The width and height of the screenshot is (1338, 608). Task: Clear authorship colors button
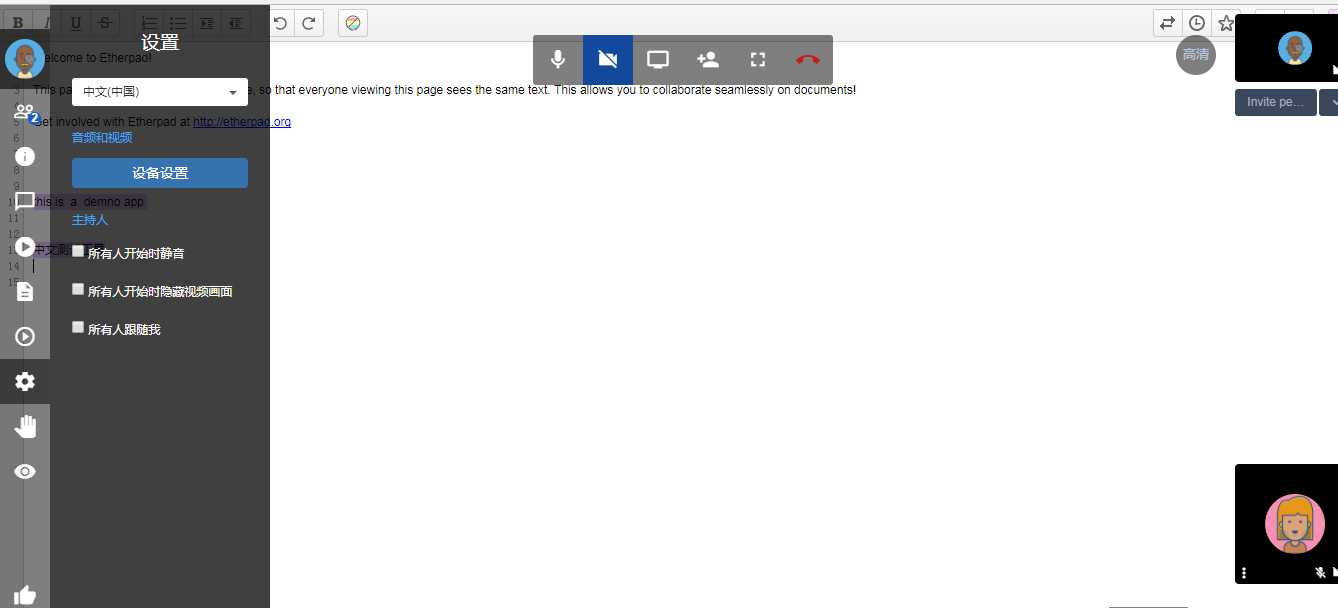click(x=353, y=23)
